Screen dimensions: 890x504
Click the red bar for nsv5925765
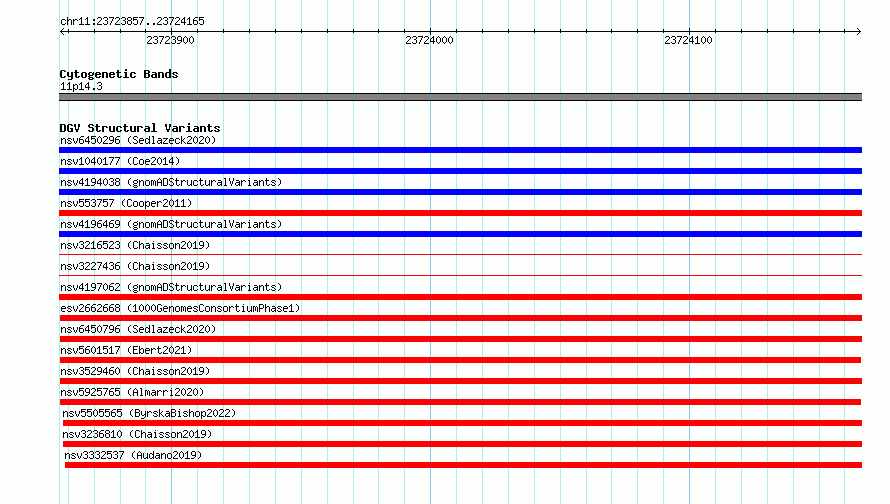tap(460, 402)
